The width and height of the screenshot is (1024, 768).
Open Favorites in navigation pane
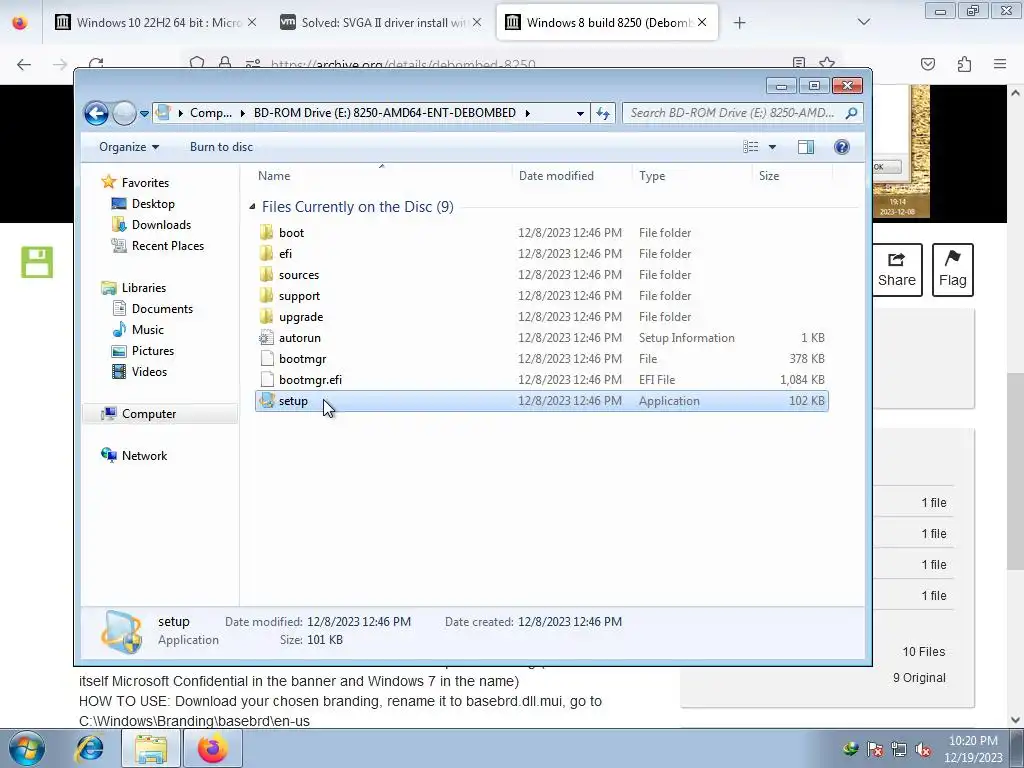pyautogui.click(x=135, y=183)
